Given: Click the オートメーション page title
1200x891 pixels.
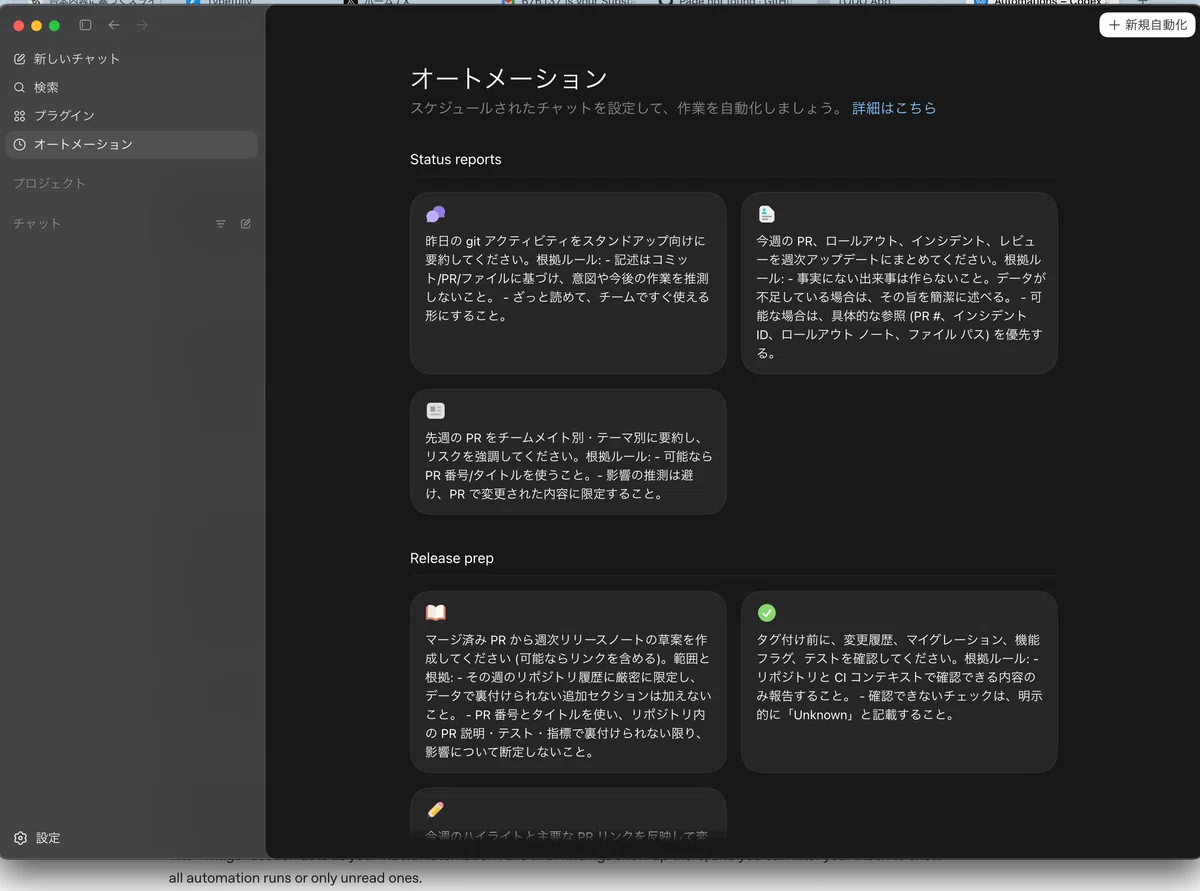Looking at the screenshot, I should [x=509, y=79].
